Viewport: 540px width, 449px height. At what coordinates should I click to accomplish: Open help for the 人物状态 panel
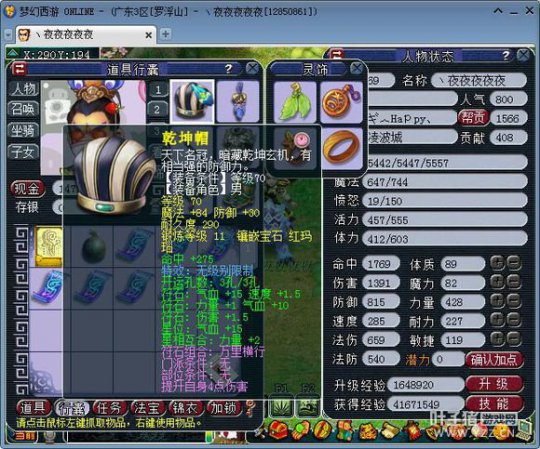click(x=506, y=55)
